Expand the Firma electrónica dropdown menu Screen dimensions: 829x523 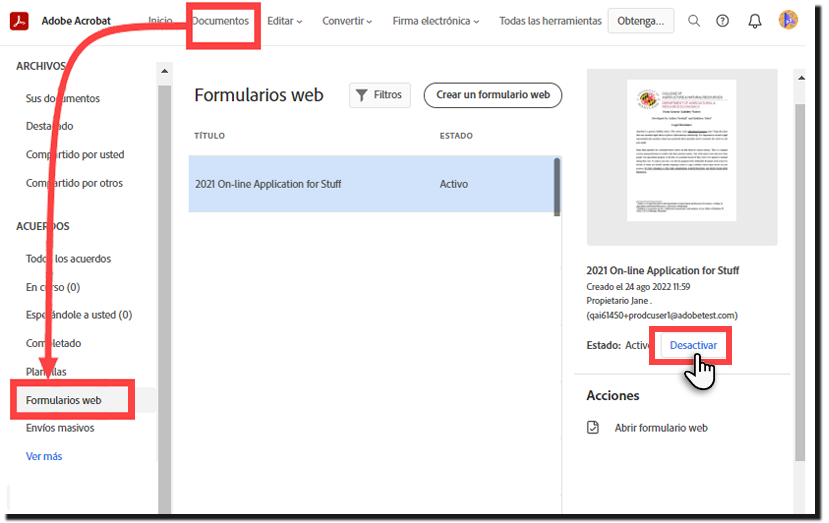[436, 21]
